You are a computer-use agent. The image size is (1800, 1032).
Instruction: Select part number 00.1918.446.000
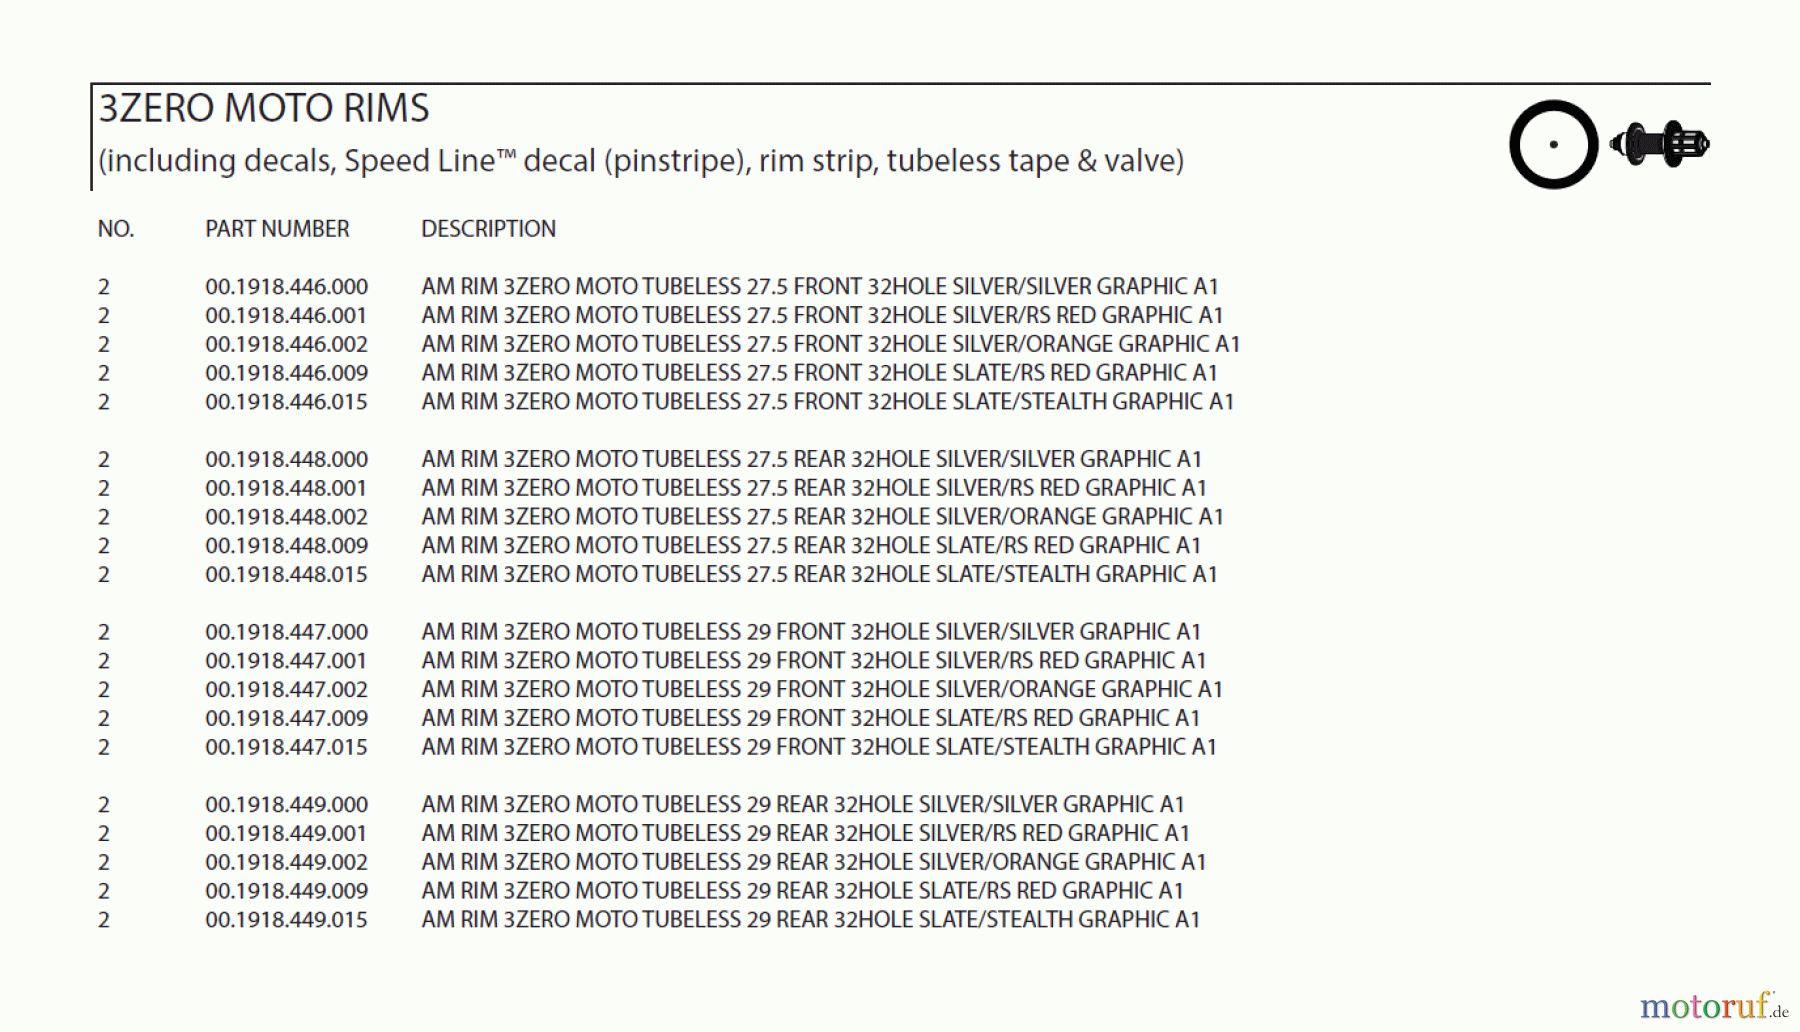[286, 287]
